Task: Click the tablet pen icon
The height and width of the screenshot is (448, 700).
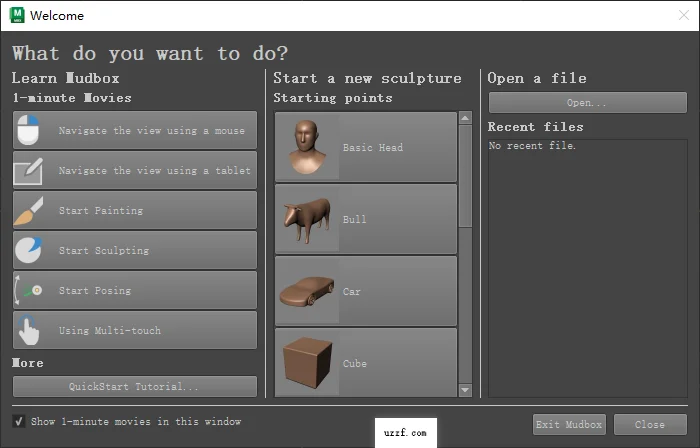Action: (28, 171)
